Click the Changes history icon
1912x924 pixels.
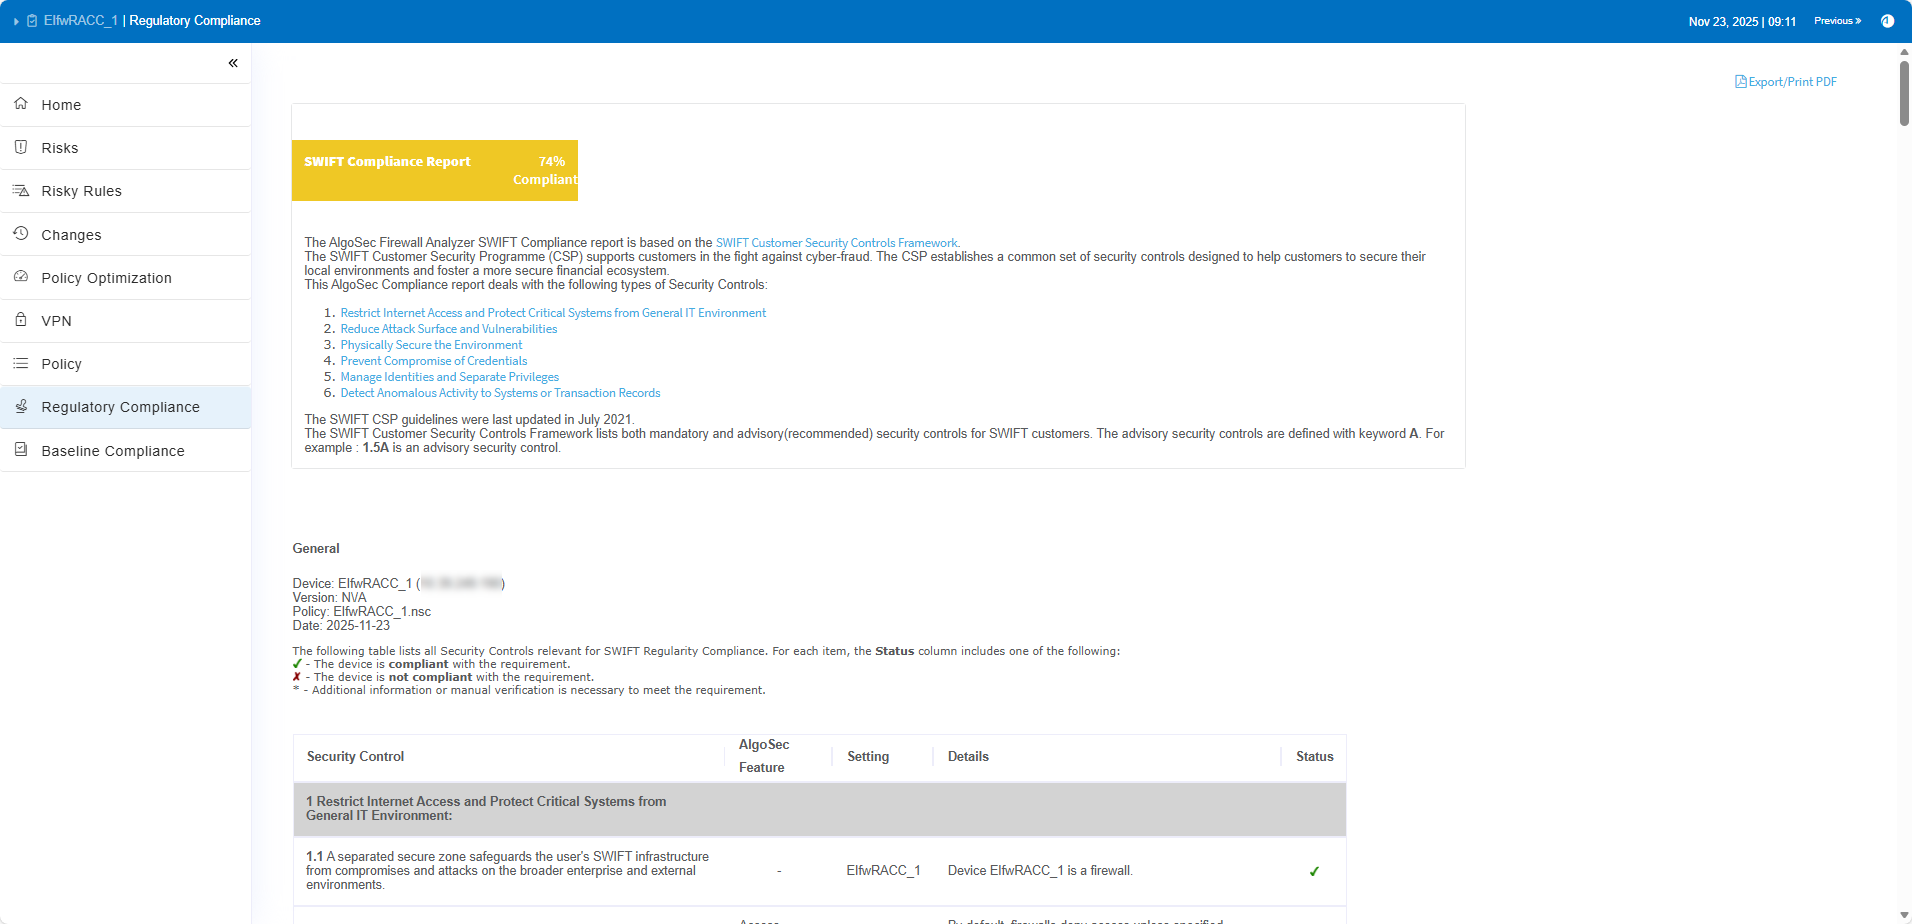pos(21,234)
